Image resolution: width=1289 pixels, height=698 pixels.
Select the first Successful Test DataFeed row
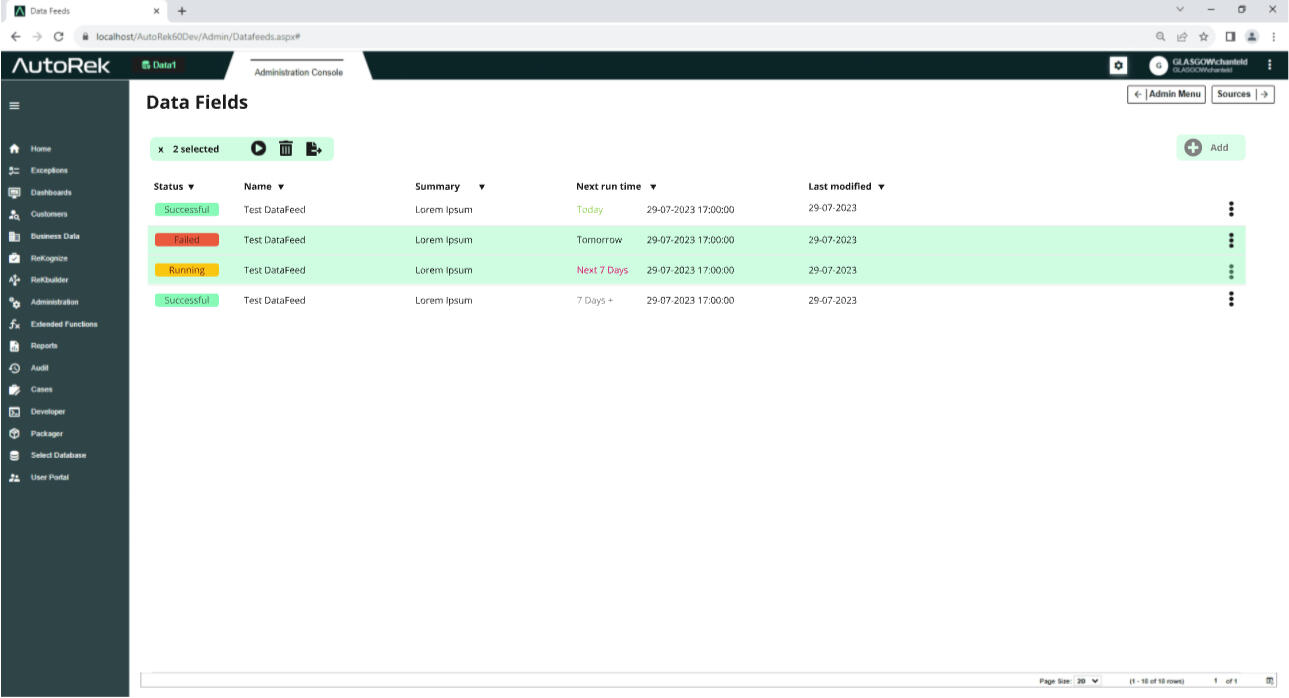click(274, 210)
